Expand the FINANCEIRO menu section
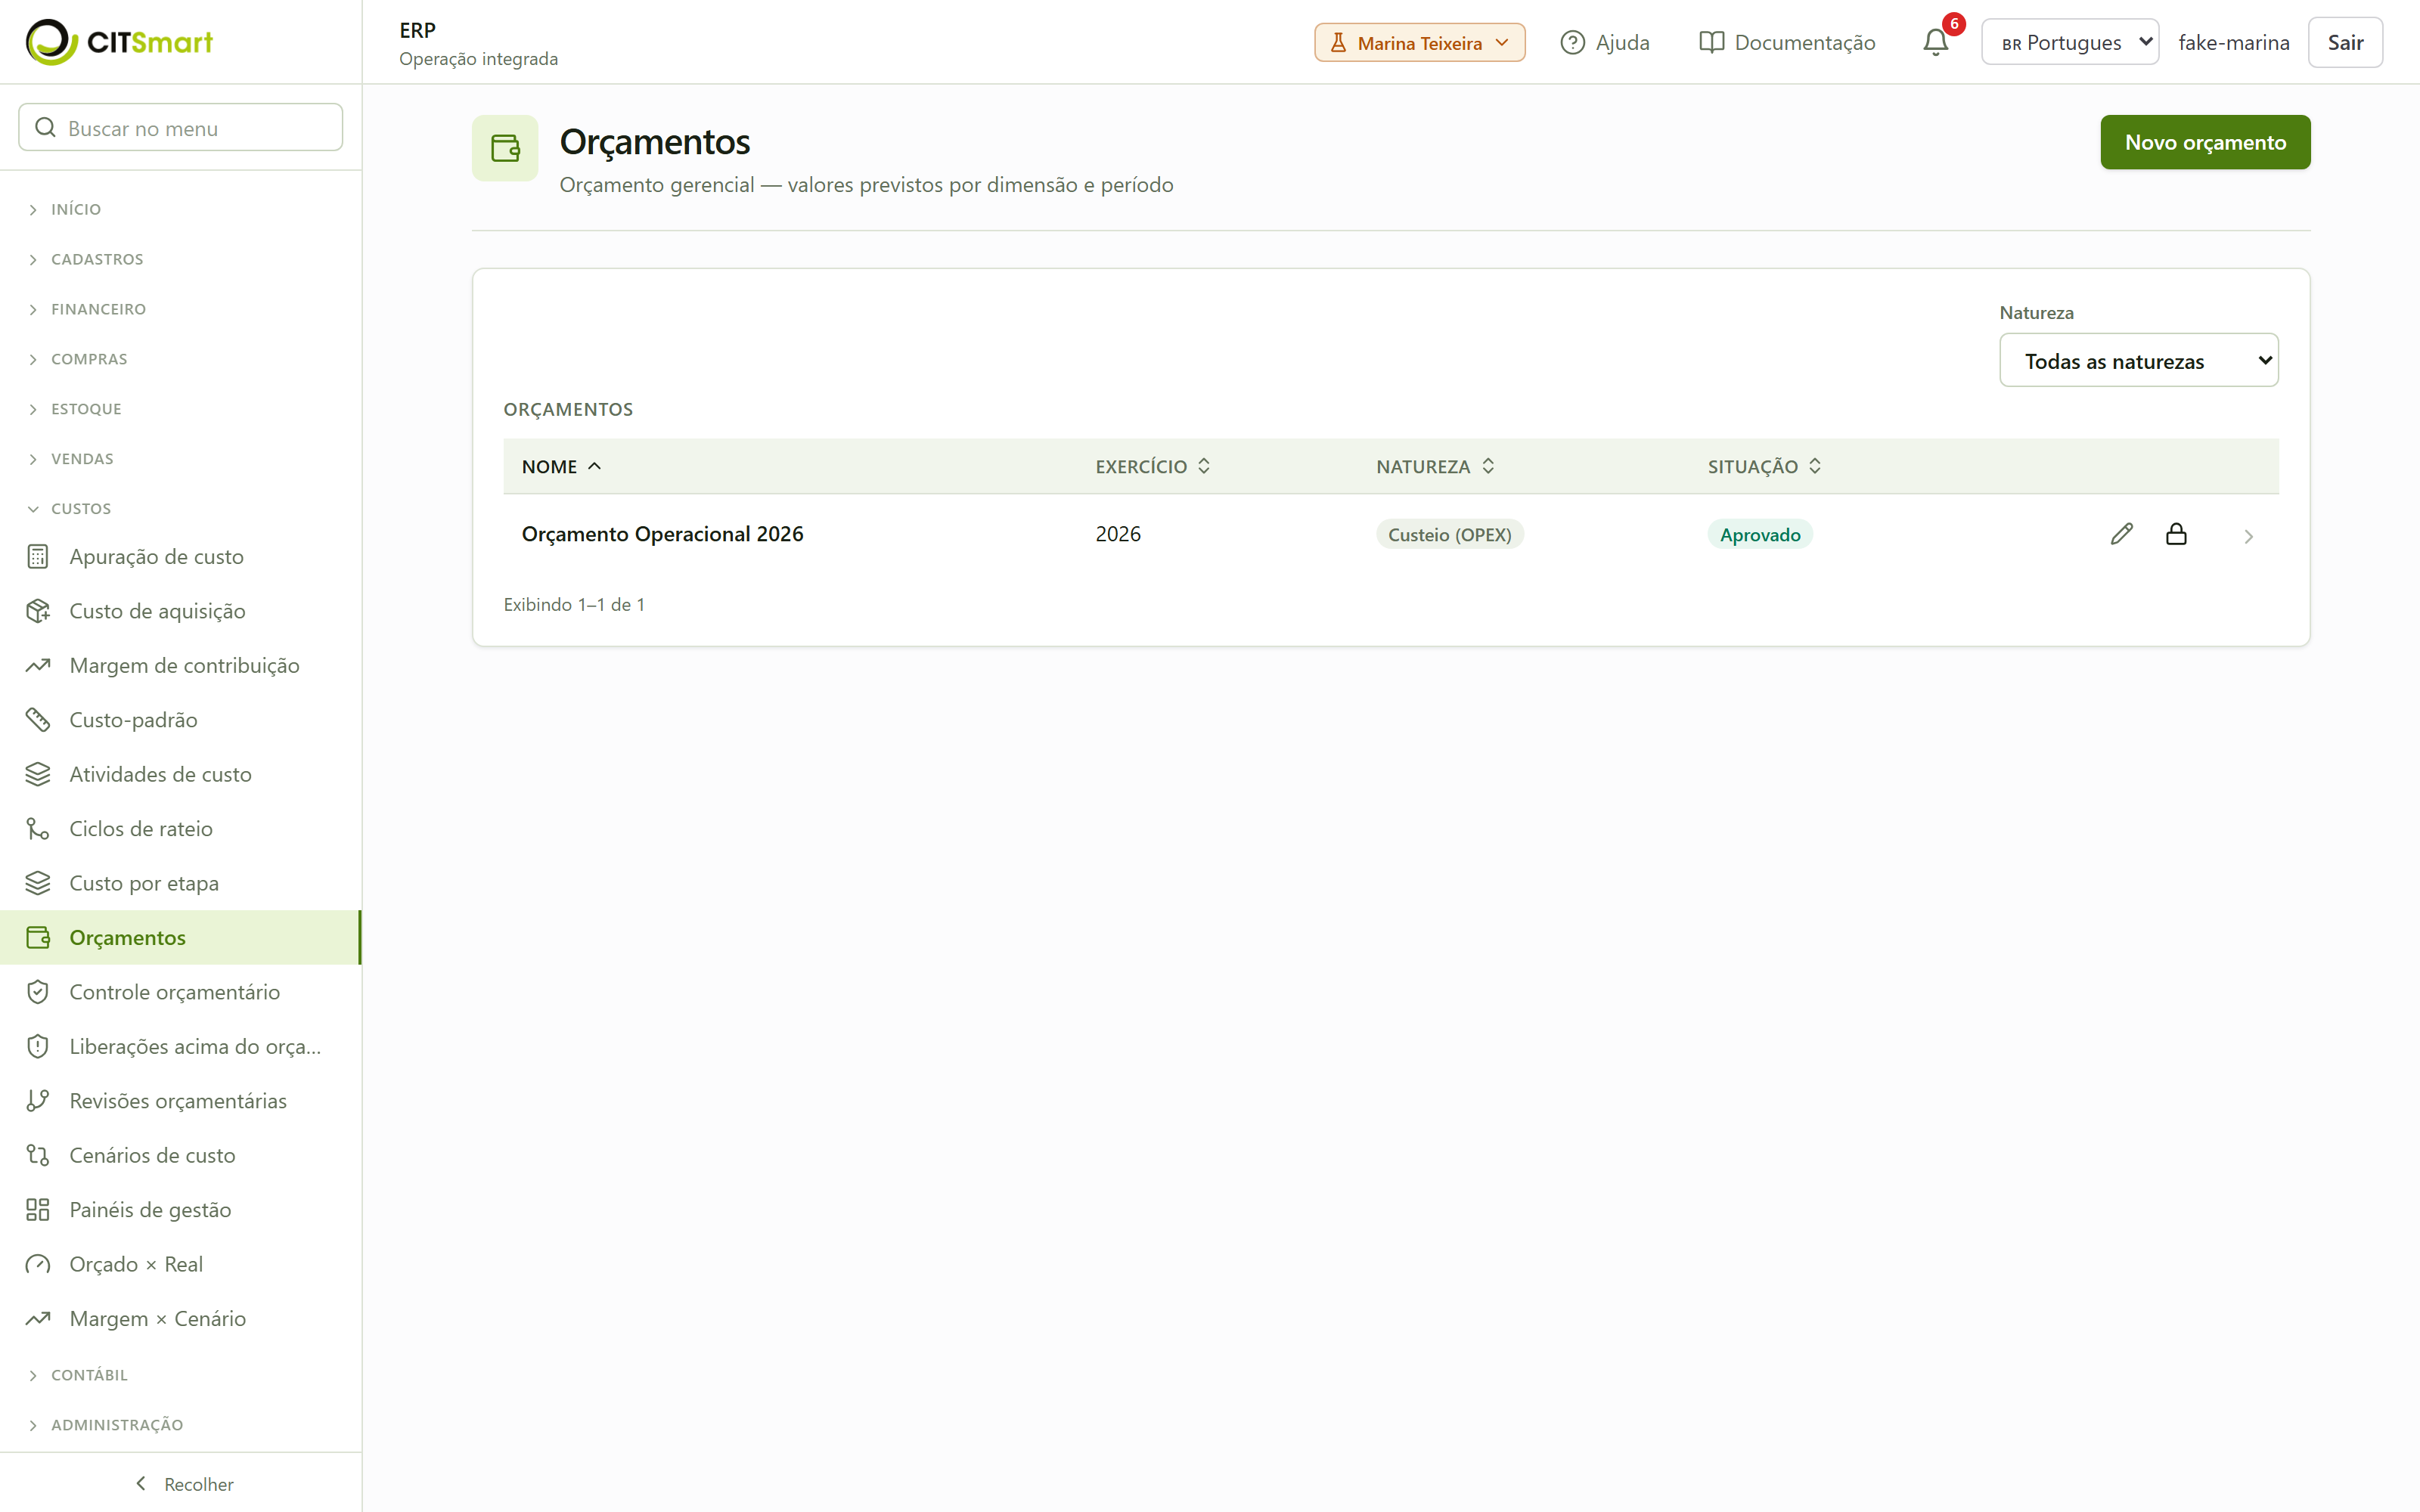Image resolution: width=2420 pixels, height=1512 pixels. 180,309
